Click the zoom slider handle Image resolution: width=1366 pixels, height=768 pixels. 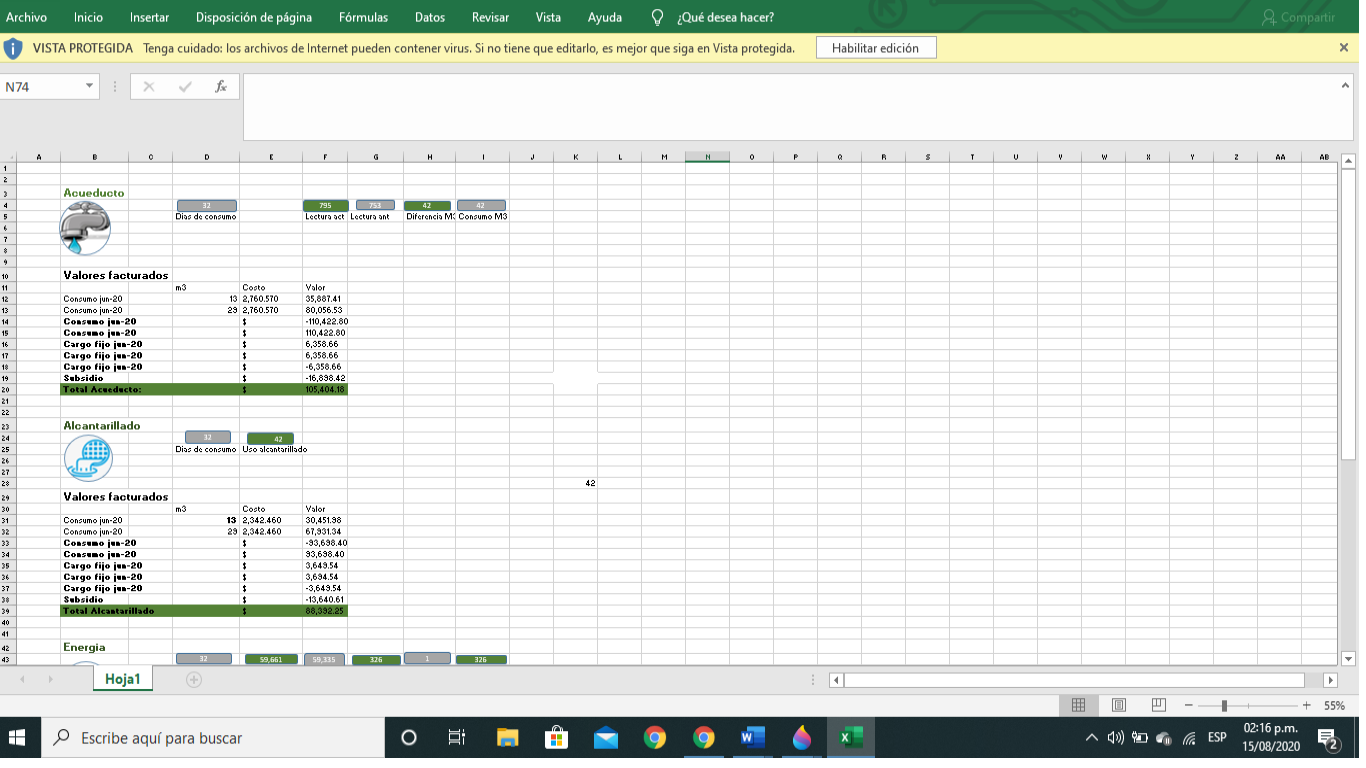pyautogui.click(x=1224, y=705)
